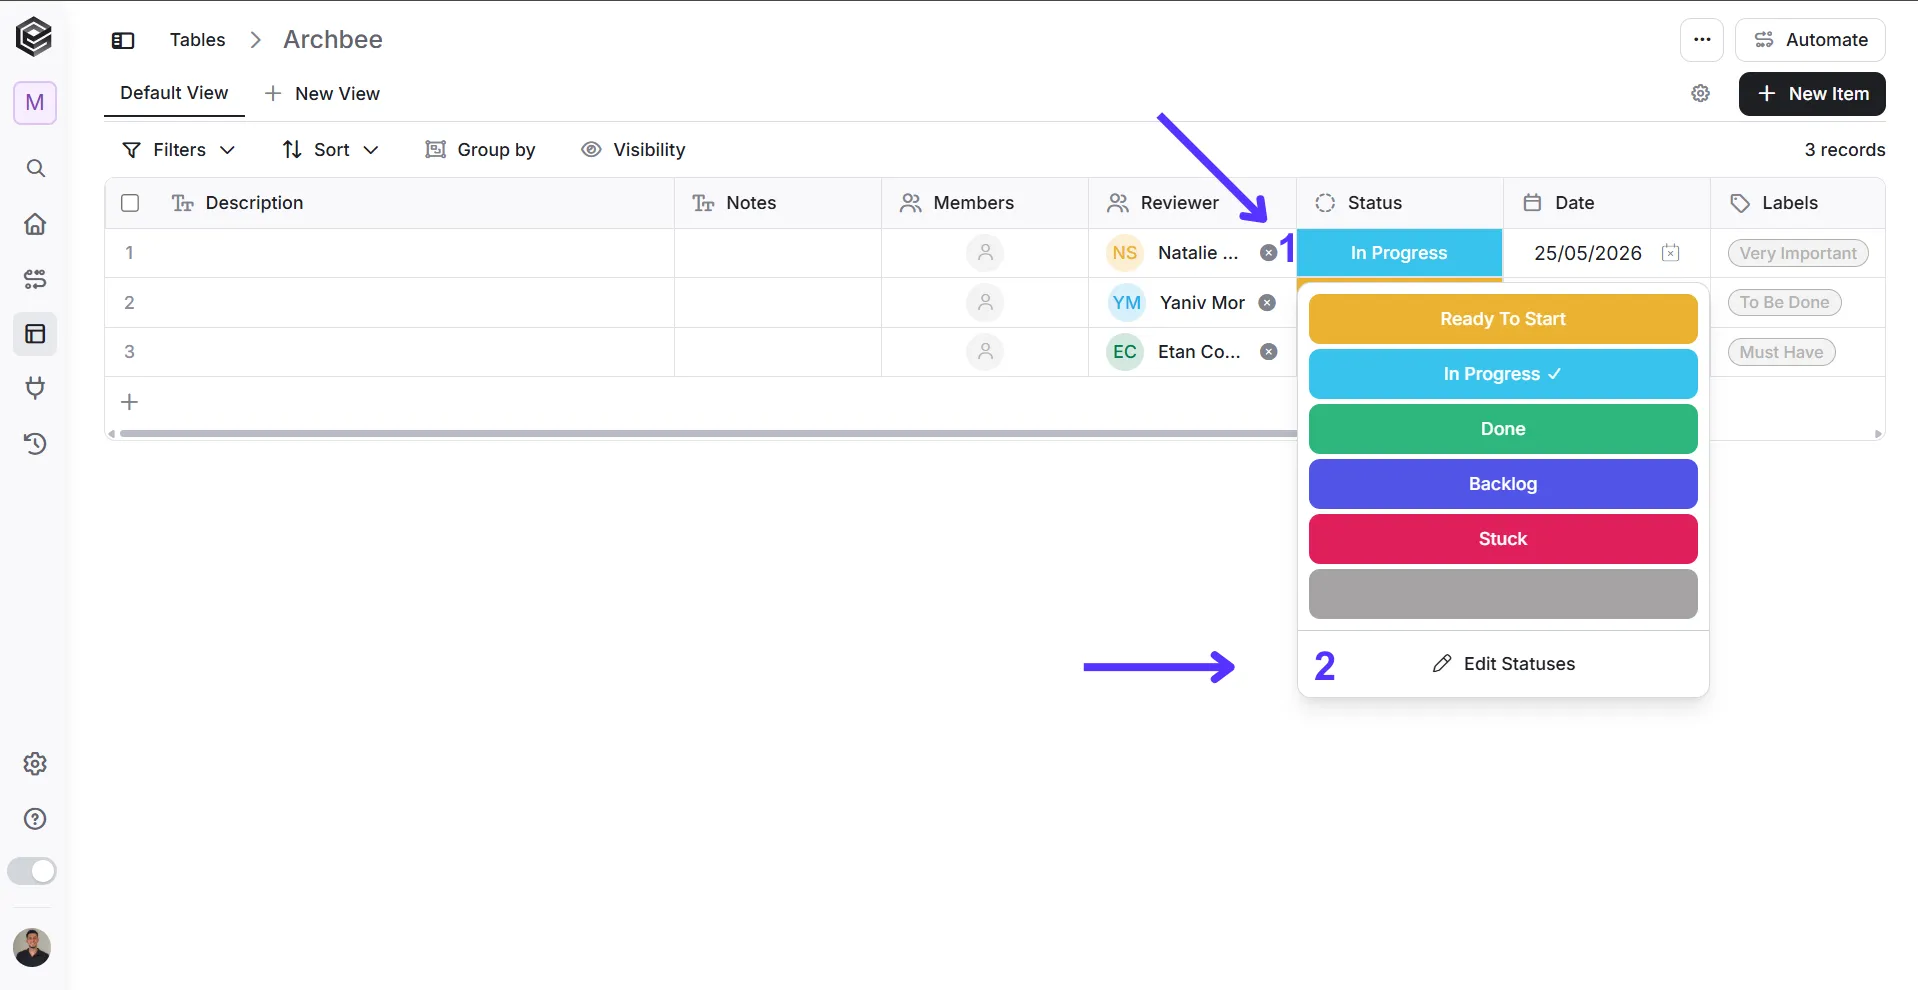Select the red Stuck status
The height and width of the screenshot is (990, 1918).
click(1503, 539)
